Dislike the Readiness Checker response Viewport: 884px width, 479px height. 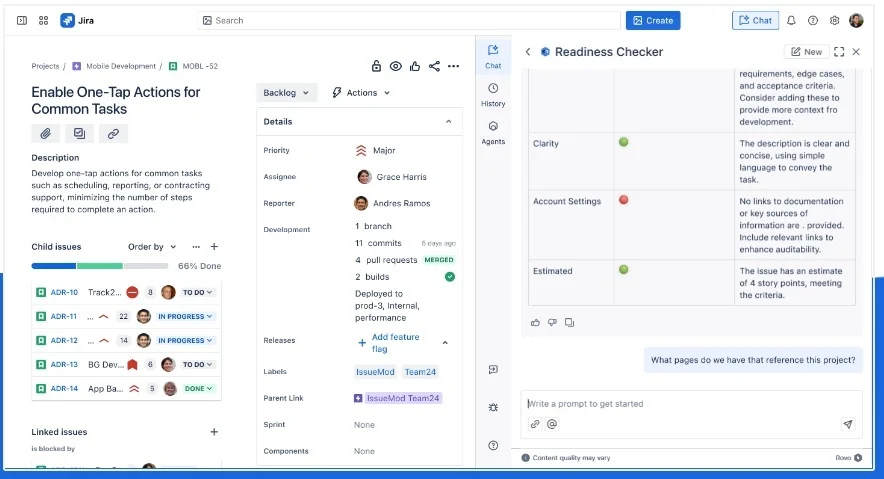(x=552, y=322)
